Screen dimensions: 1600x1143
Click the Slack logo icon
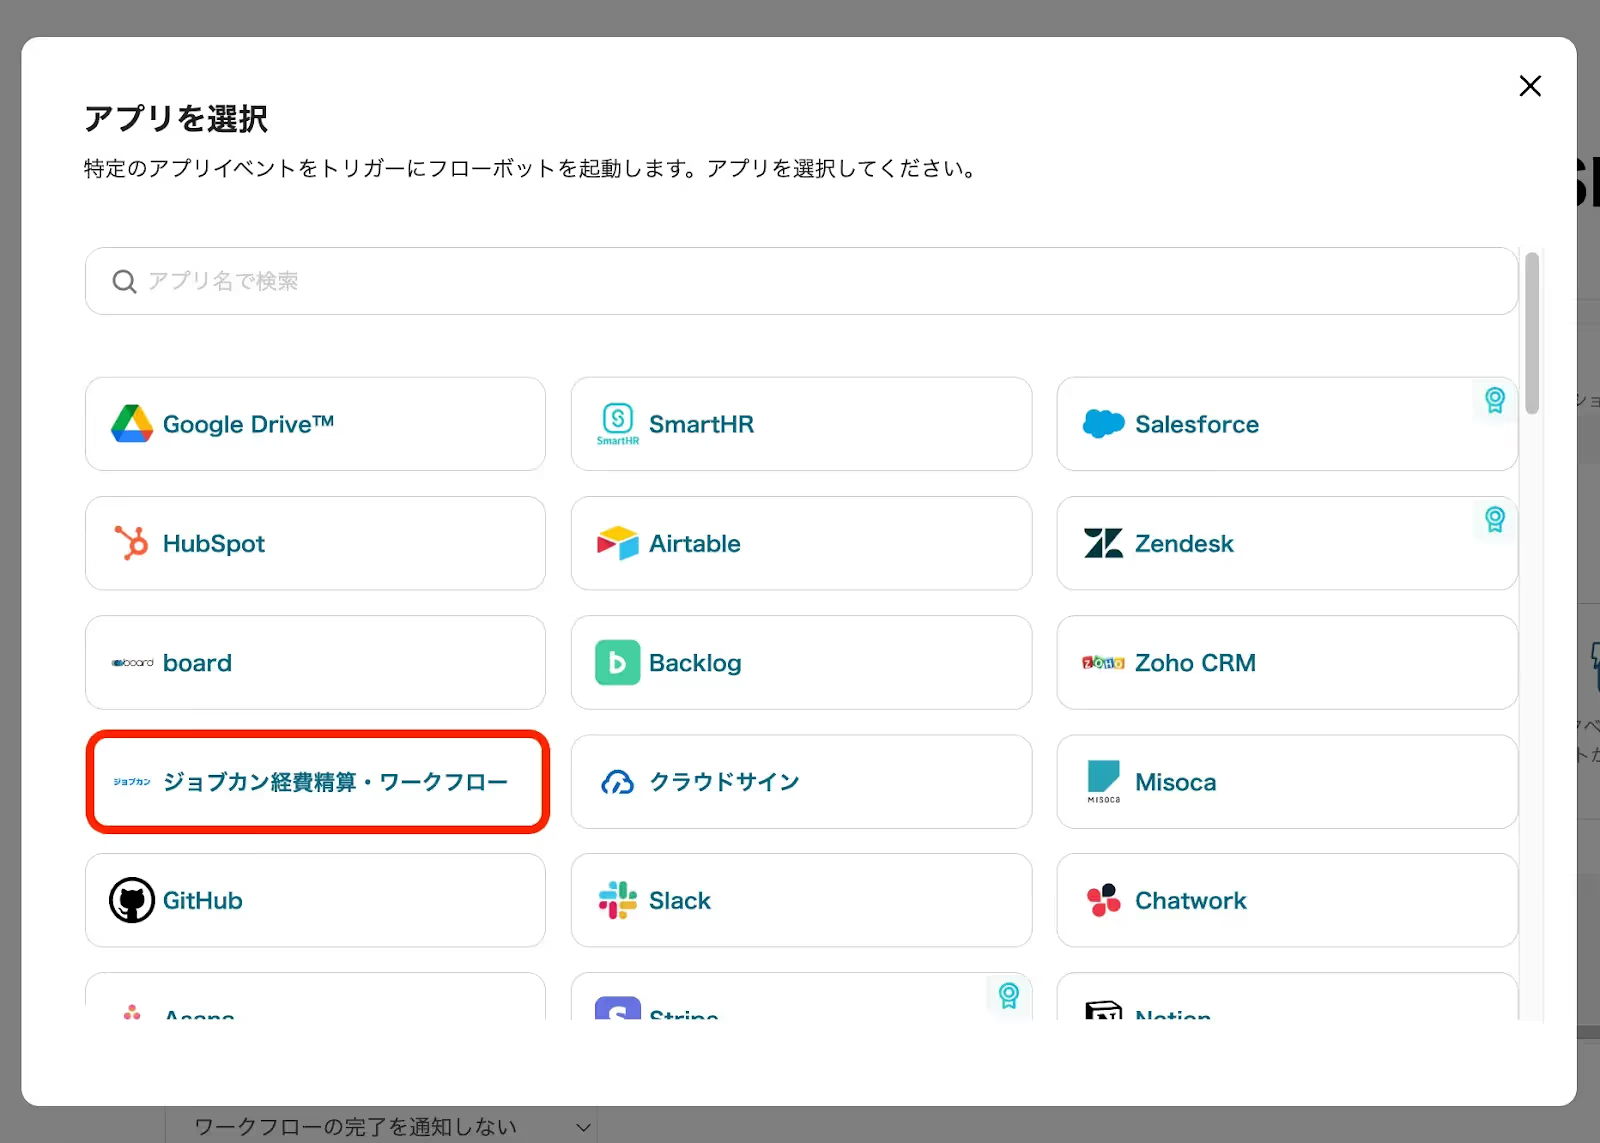click(617, 900)
